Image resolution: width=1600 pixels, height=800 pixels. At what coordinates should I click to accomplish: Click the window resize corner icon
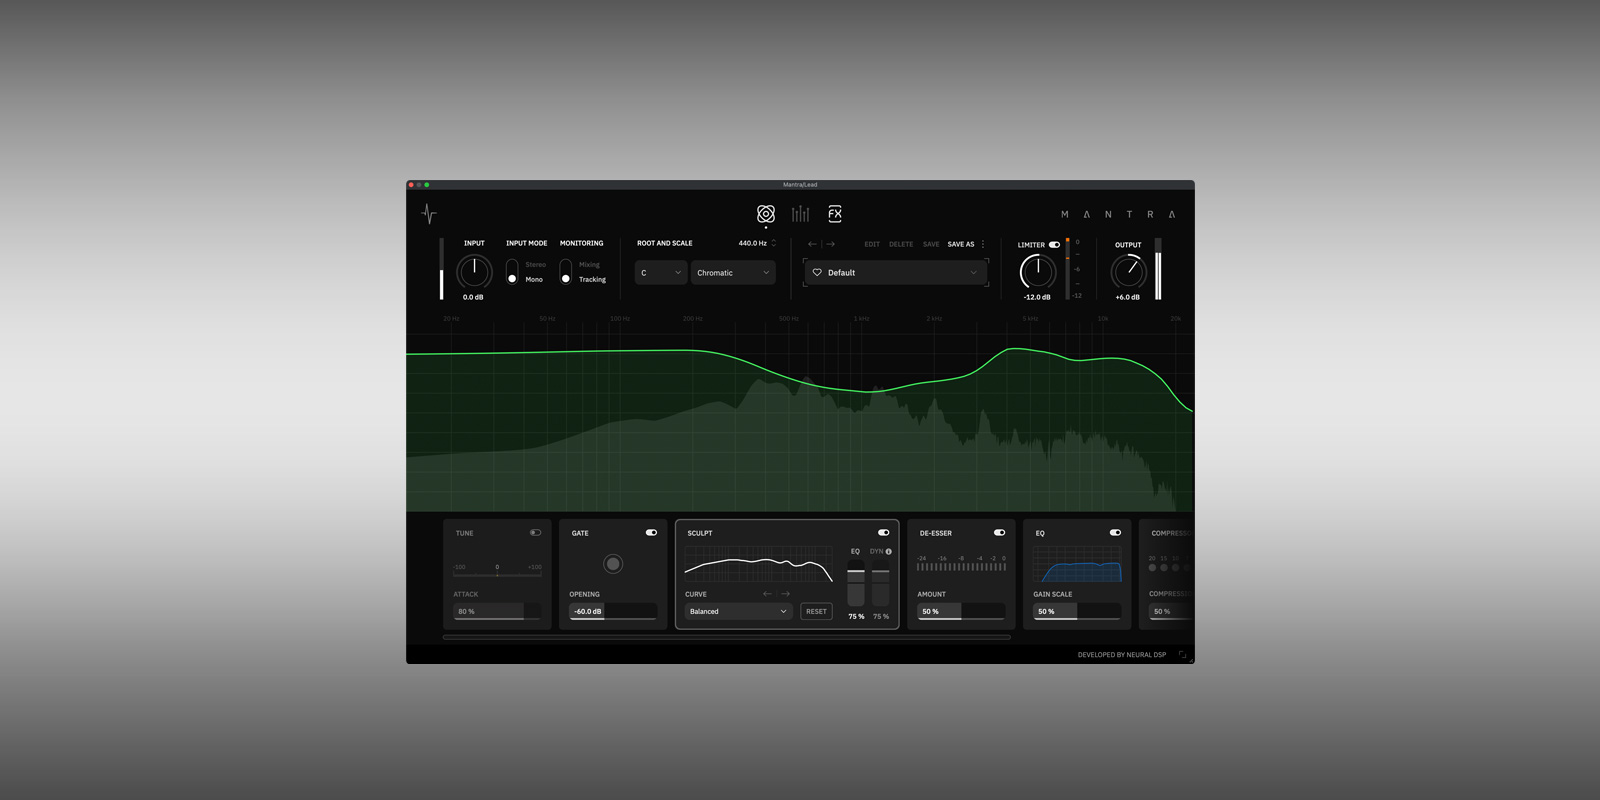[x=1183, y=655]
